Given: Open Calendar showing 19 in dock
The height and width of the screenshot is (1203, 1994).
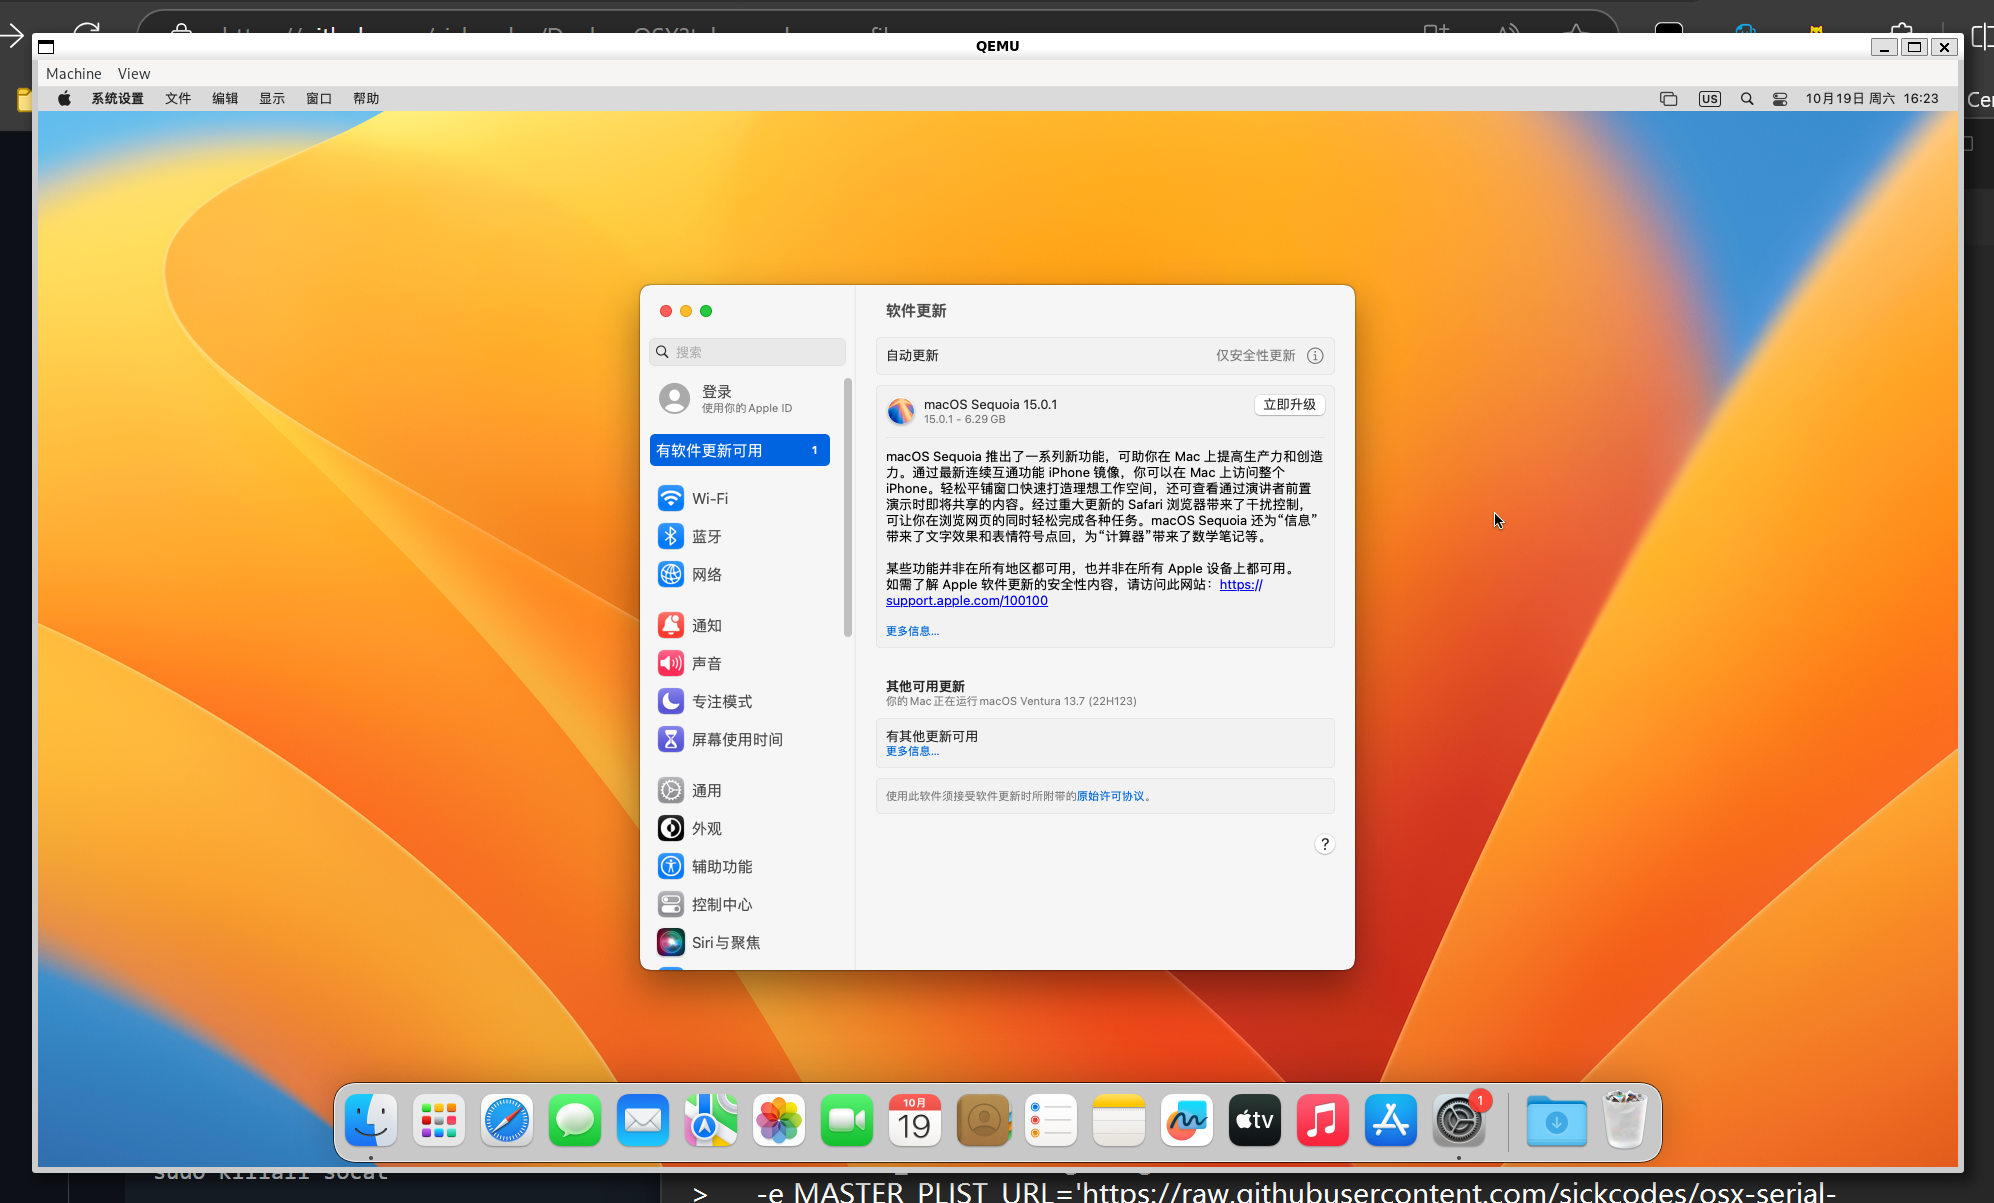Looking at the screenshot, I should (915, 1120).
